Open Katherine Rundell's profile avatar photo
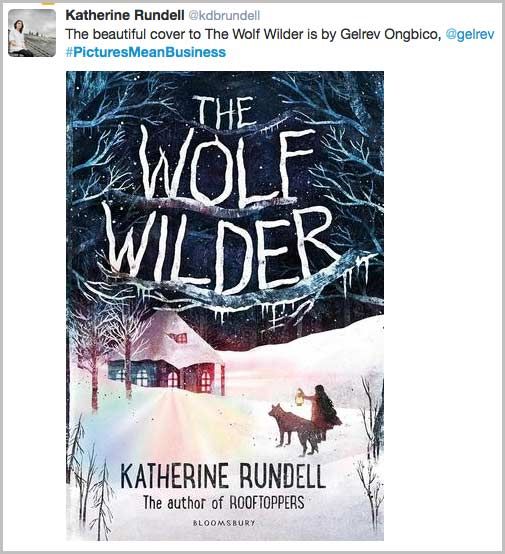The height and width of the screenshot is (554, 505). pos(32,33)
